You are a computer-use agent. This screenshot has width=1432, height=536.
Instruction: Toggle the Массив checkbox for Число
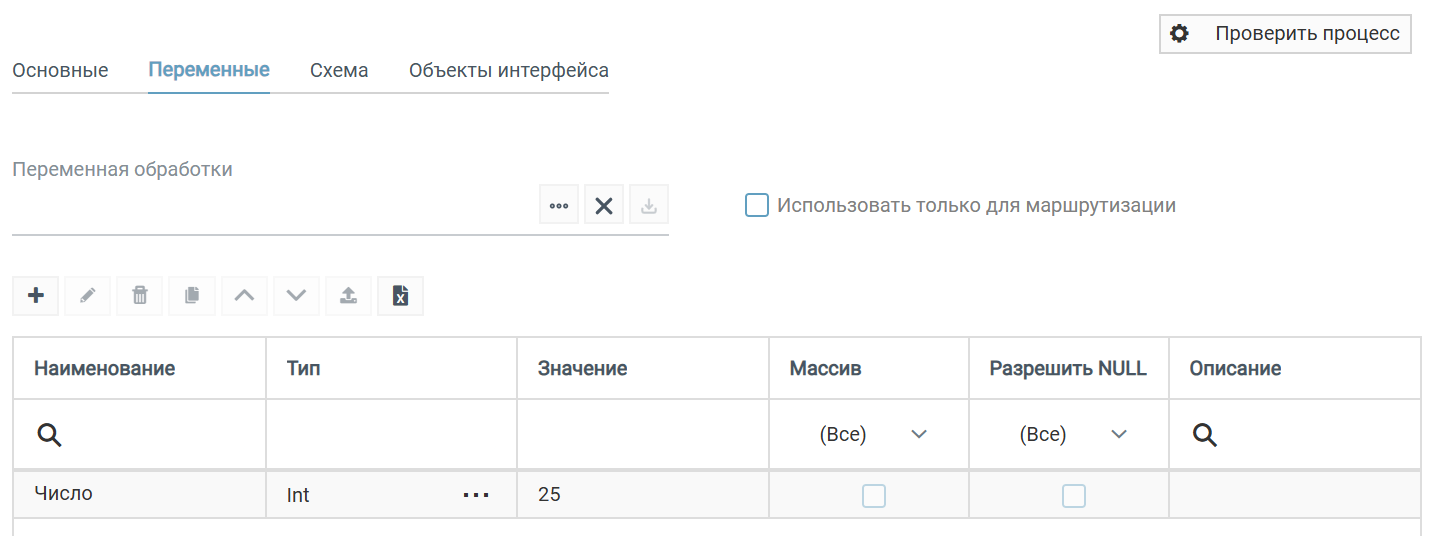click(x=874, y=495)
